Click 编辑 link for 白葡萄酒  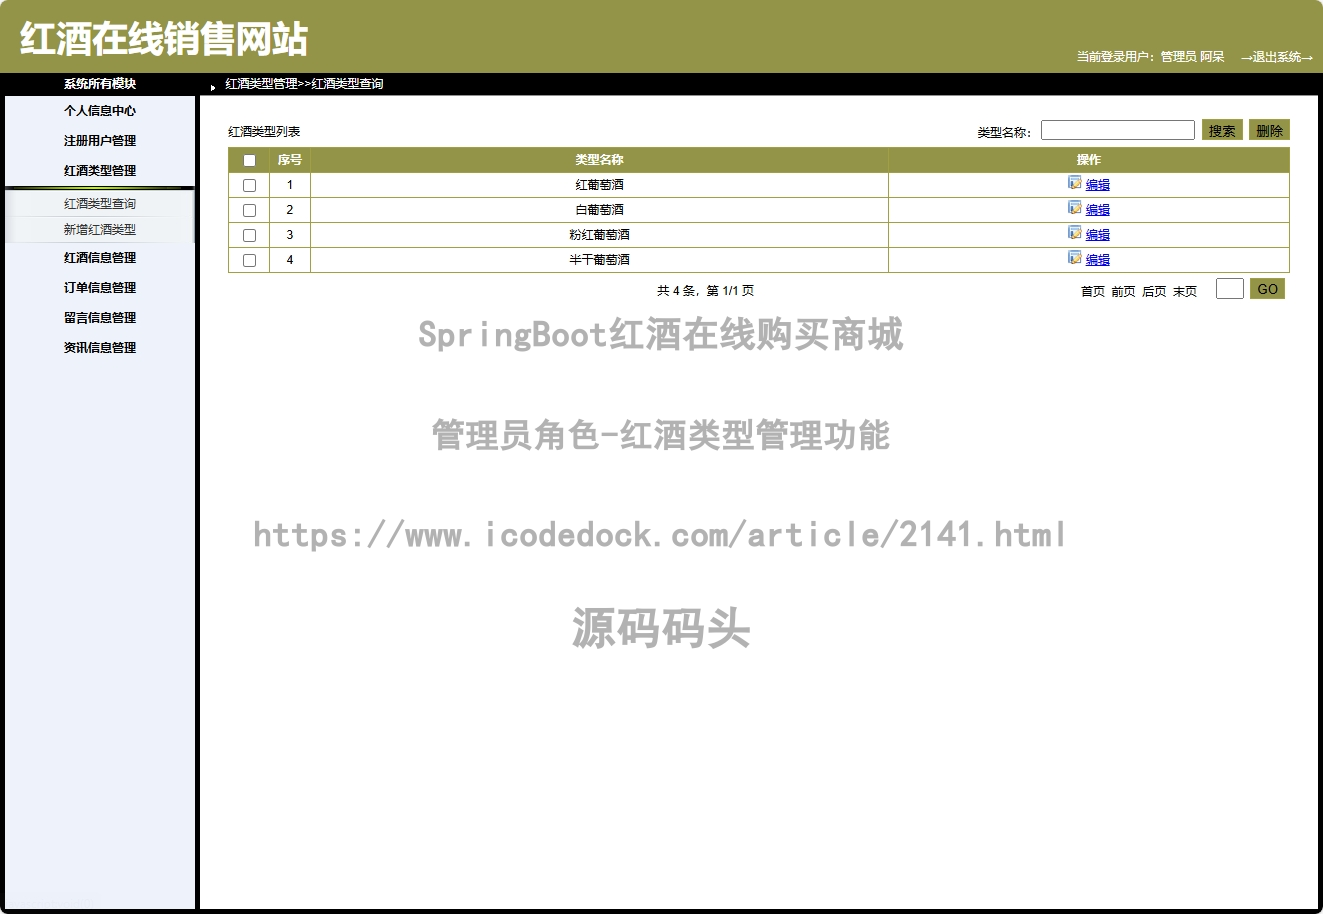coord(1098,210)
